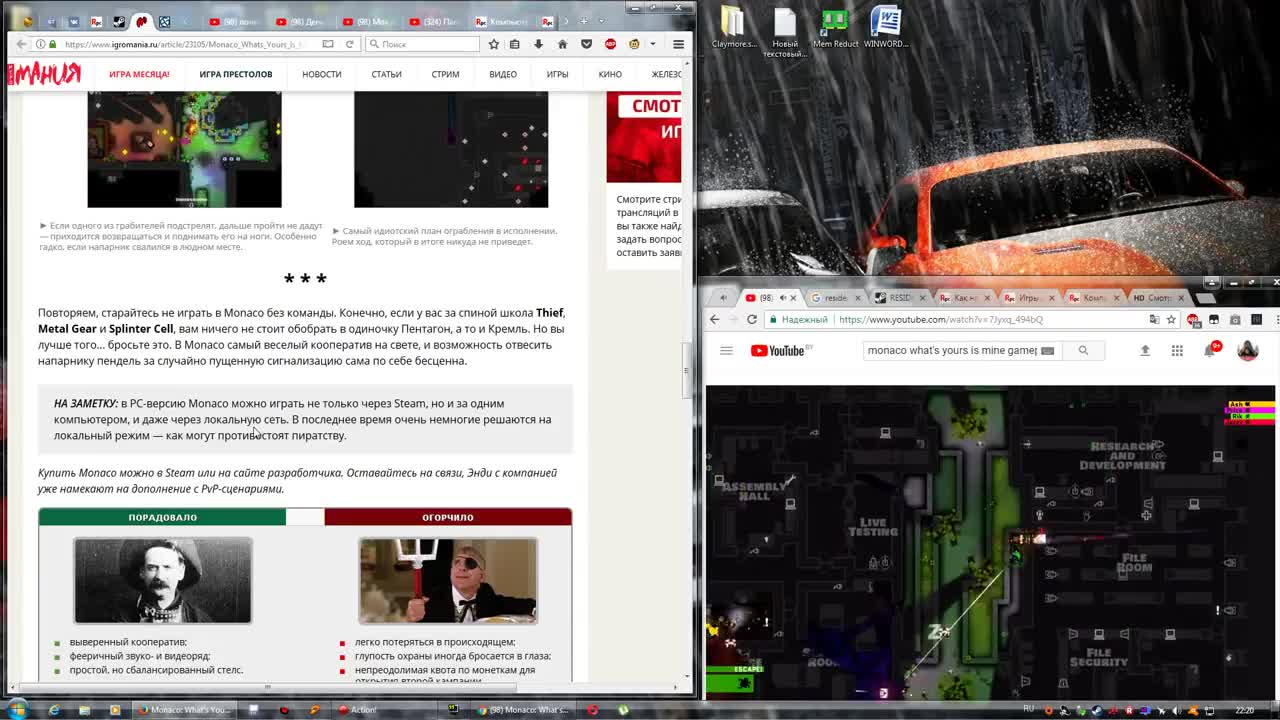1280x720 pixels.
Task: Open the Claymore desktop folder icon
Action: coord(733,27)
